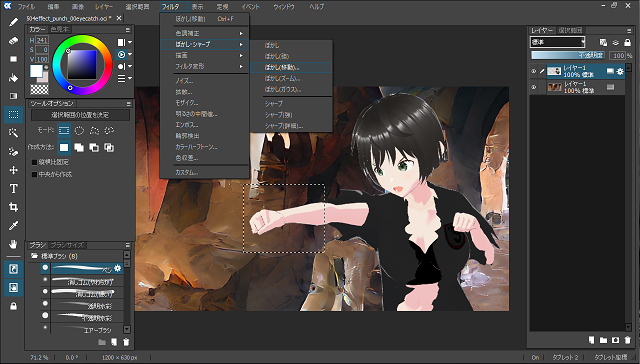
Task: Open the brush panel options menu
Action: [128, 245]
